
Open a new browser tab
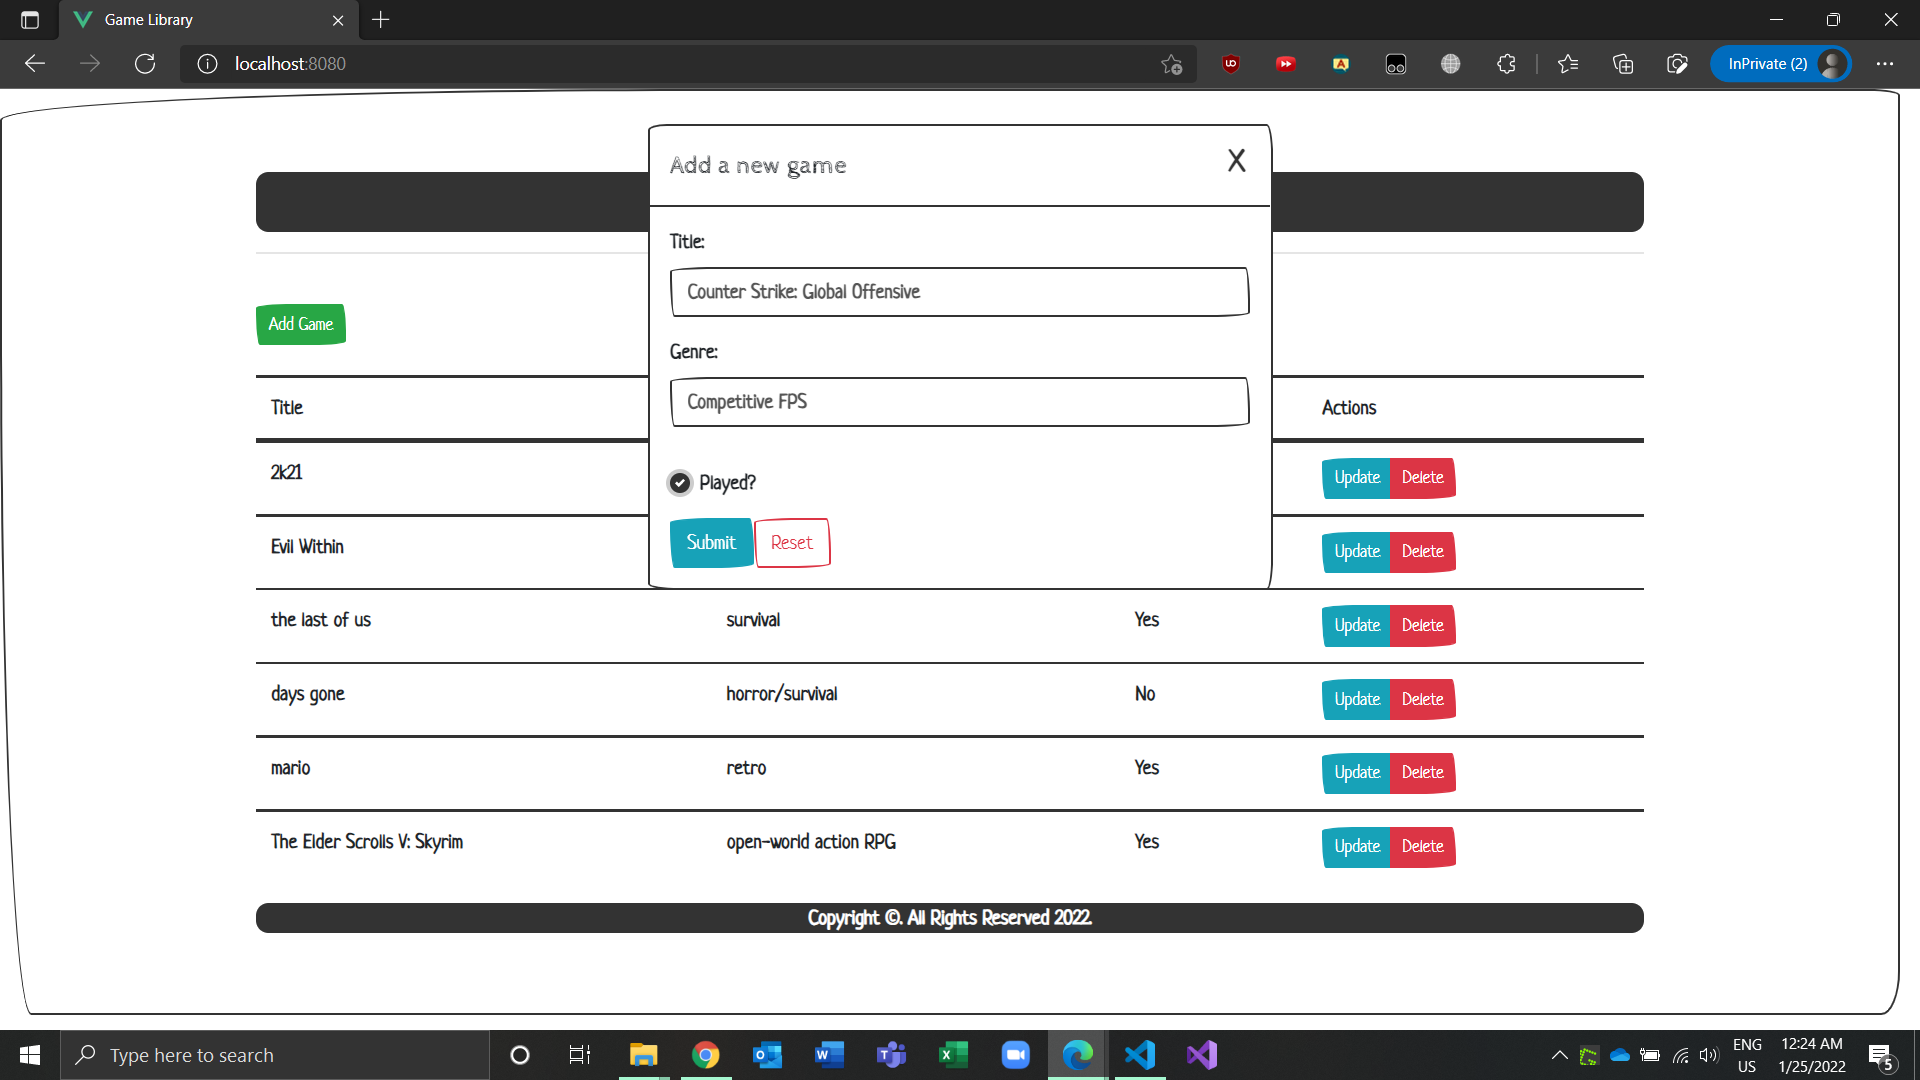click(x=381, y=20)
